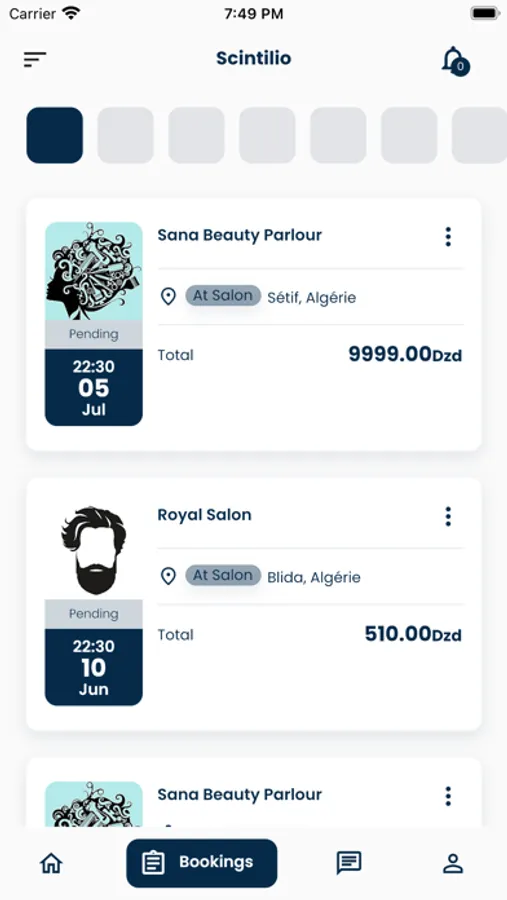Select the second gray filter chip
The image size is (507, 900).
pyautogui.click(x=196, y=135)
